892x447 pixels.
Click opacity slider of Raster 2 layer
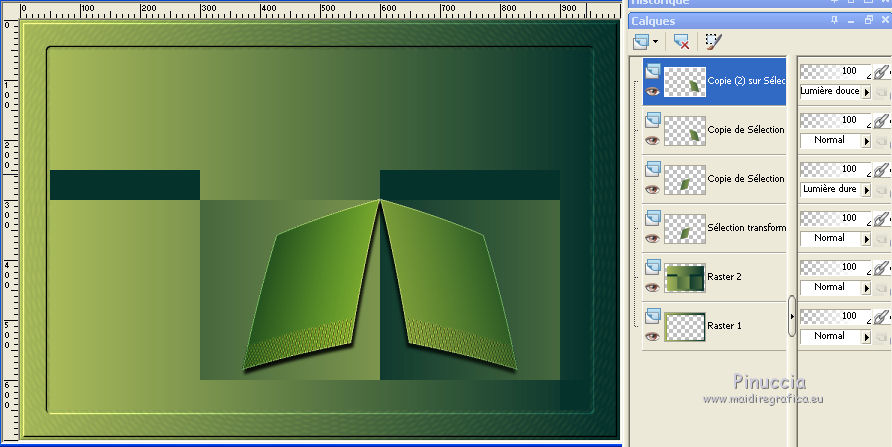[835, 267]
